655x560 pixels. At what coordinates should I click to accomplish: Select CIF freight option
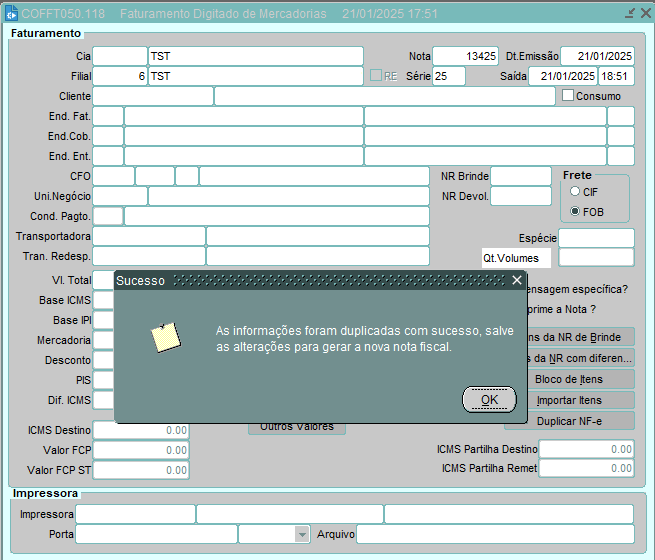[575, 191]
